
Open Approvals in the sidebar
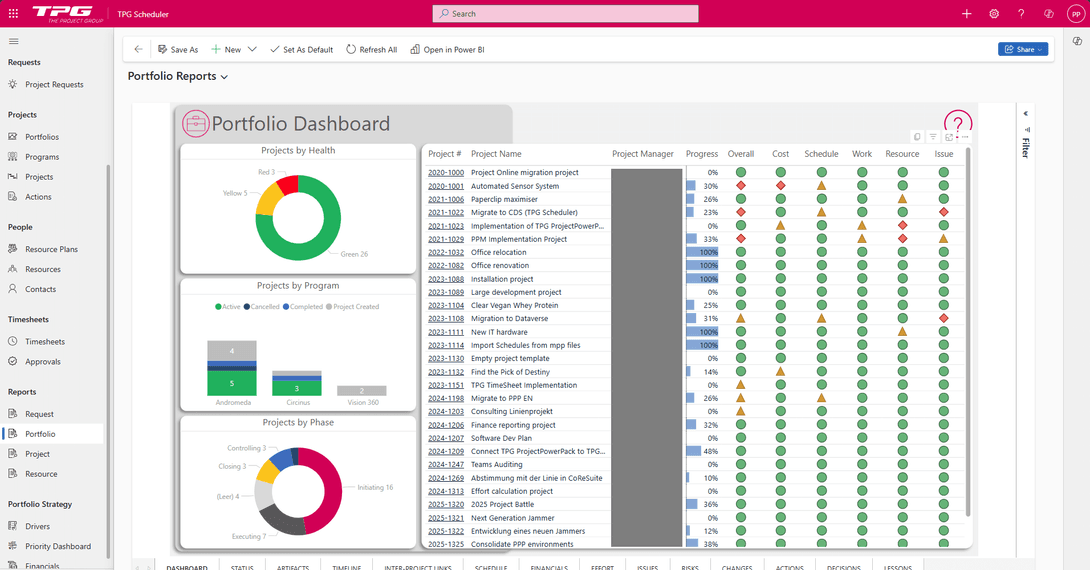(x=42, y=361)
